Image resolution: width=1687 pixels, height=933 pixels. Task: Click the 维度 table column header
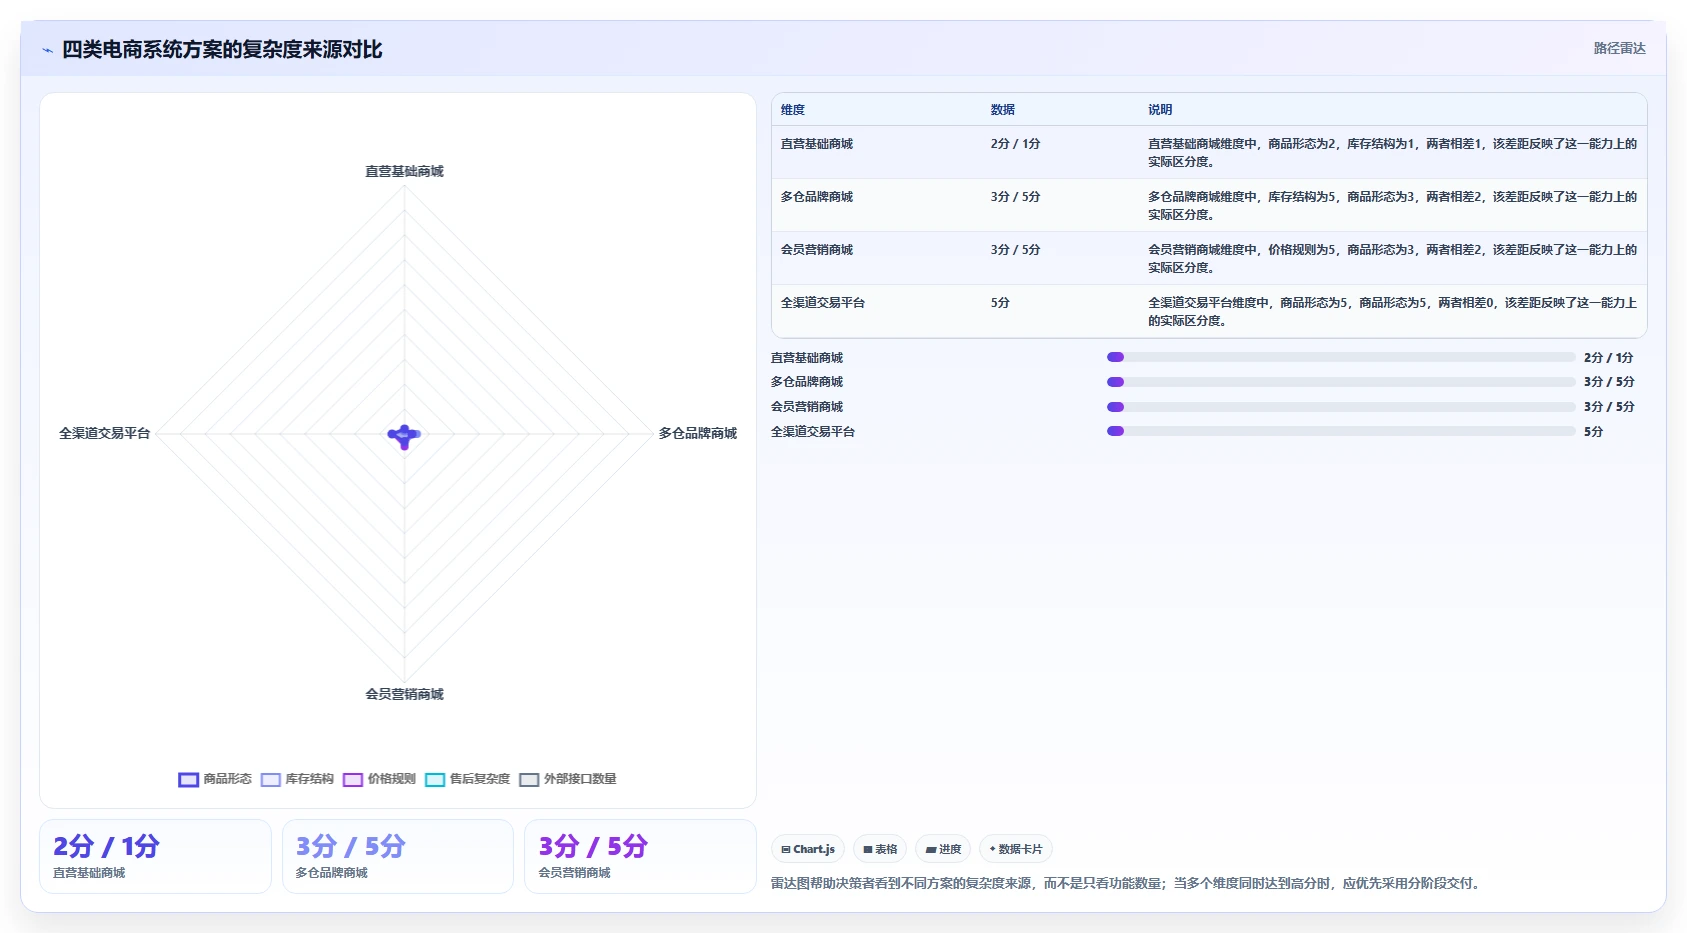point(793,110)
